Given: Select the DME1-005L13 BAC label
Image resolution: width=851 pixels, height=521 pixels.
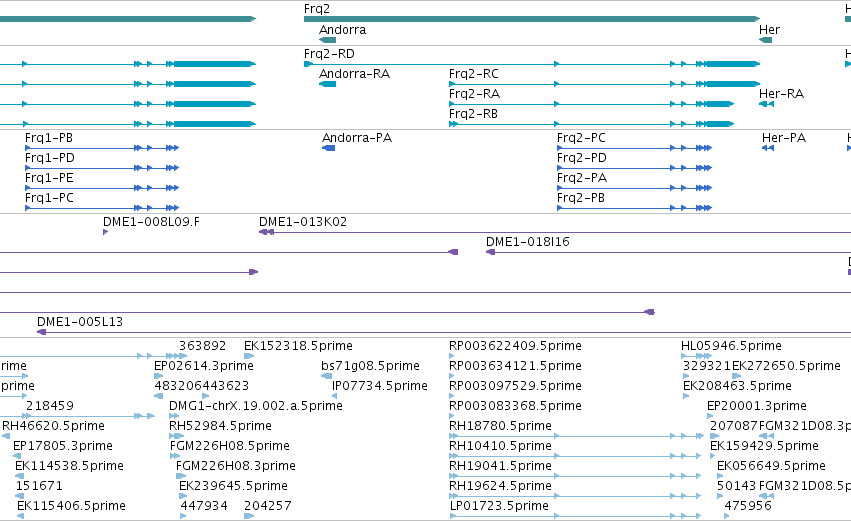Looking at the screenshot, I should (x=80, y=322).
